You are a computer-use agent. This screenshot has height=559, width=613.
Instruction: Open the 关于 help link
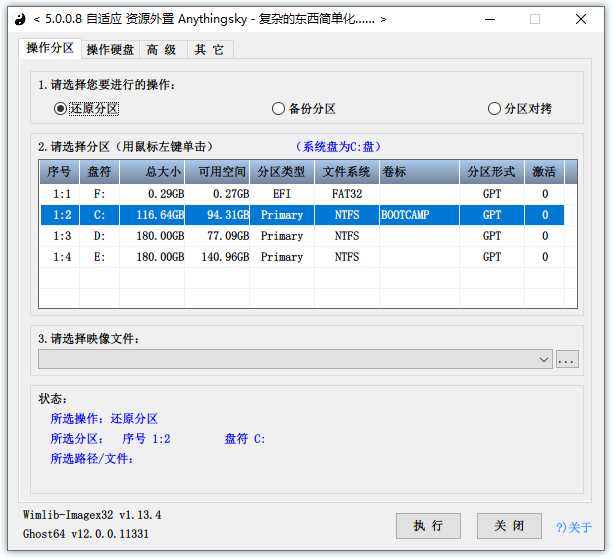coord(575,527)
